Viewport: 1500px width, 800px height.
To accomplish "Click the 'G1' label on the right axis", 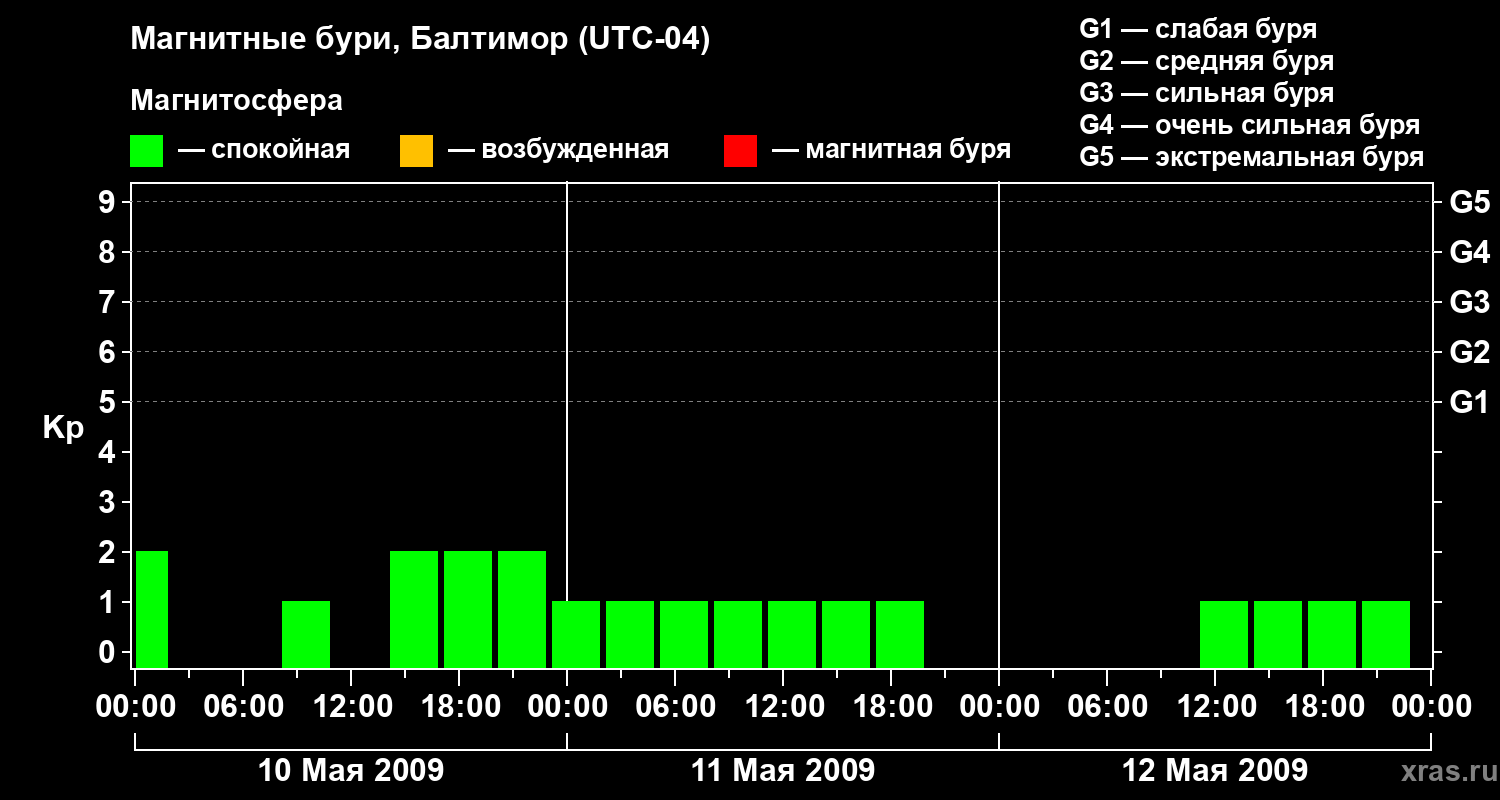I will 1469,402.
